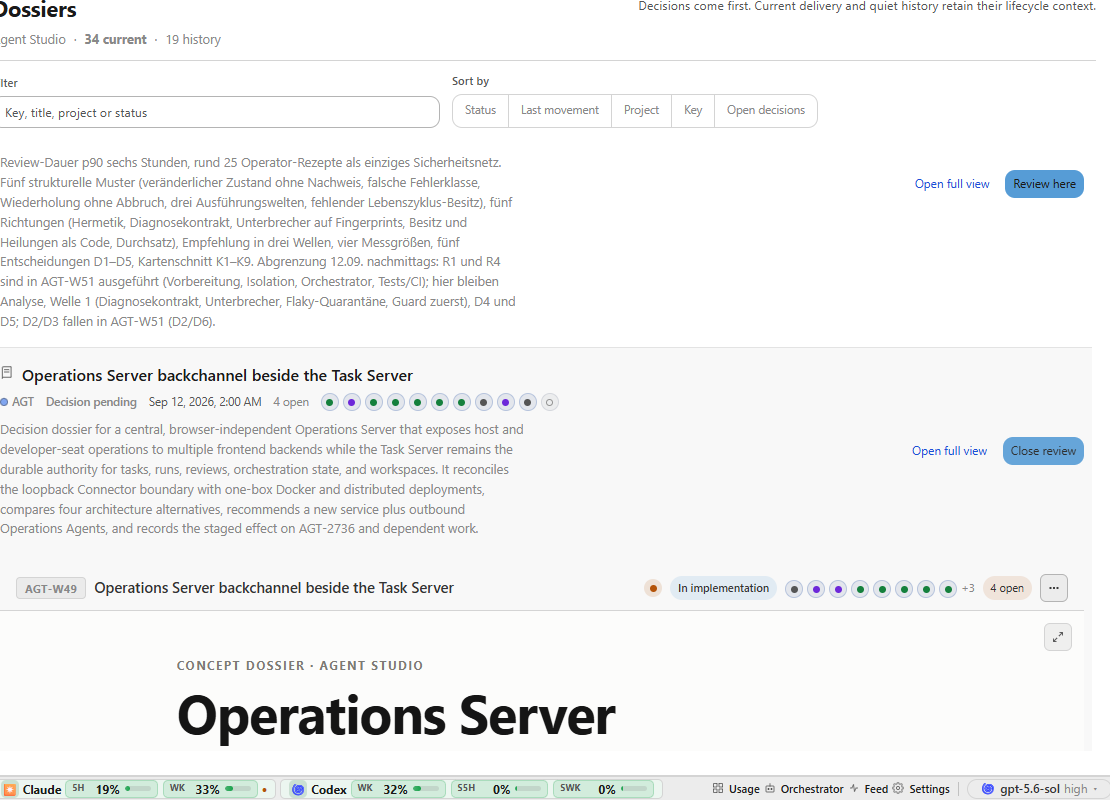Click Claude 5H 19% usage meter

click(x=111, y=789)
